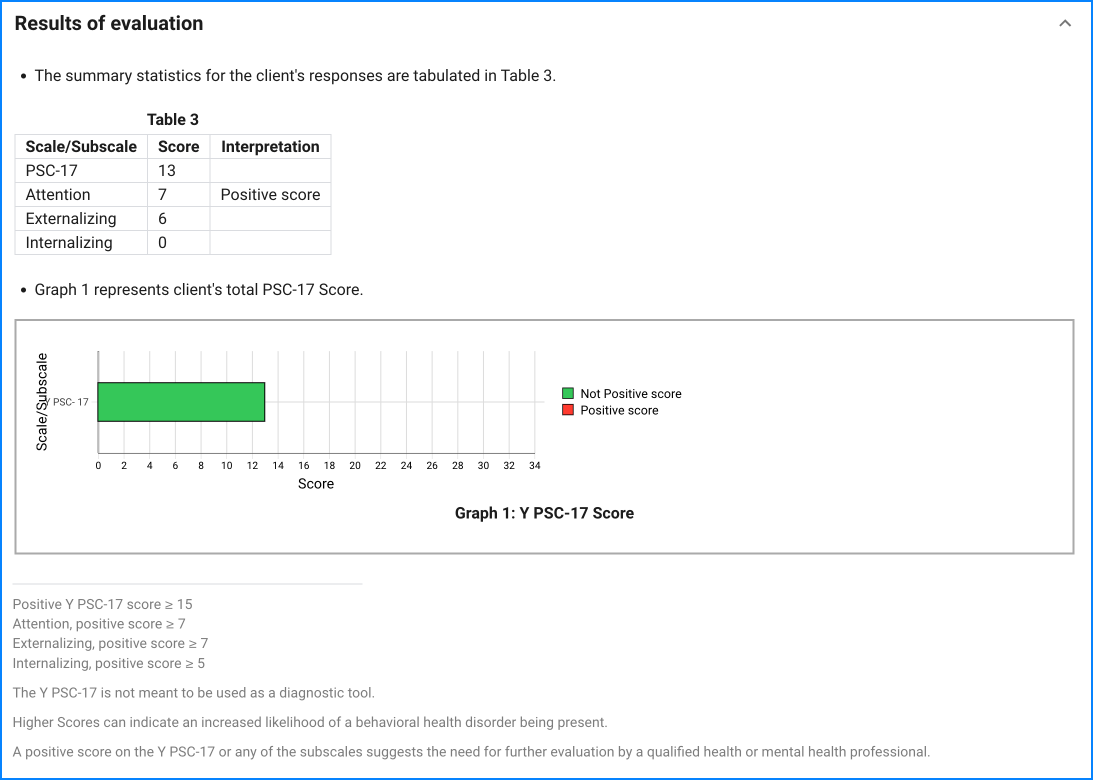Toggle the Not Positive score legend label

tap(630, 394)
